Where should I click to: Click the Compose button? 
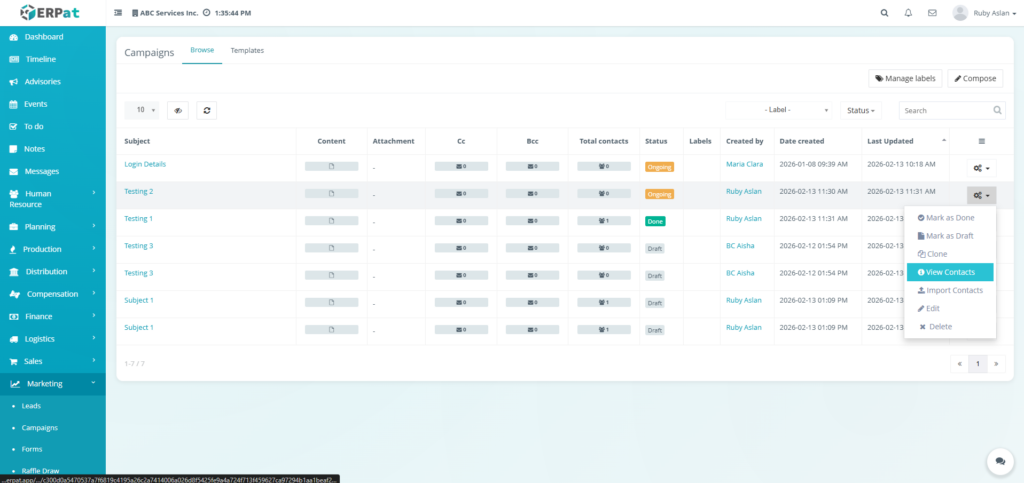pyautogui.click(x=975, y=78)
